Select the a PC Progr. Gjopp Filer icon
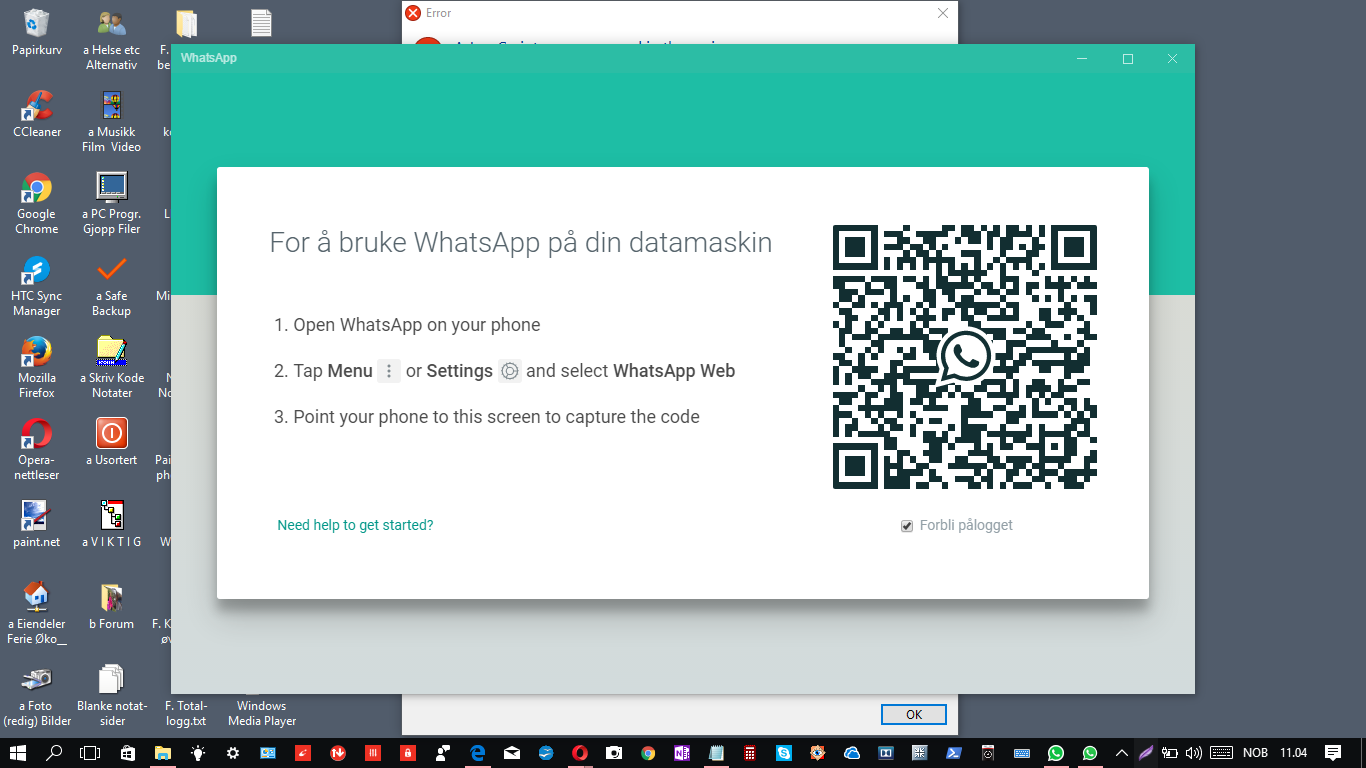The width and height of the screenshot is (1366, 768). [x=112, y=204]
